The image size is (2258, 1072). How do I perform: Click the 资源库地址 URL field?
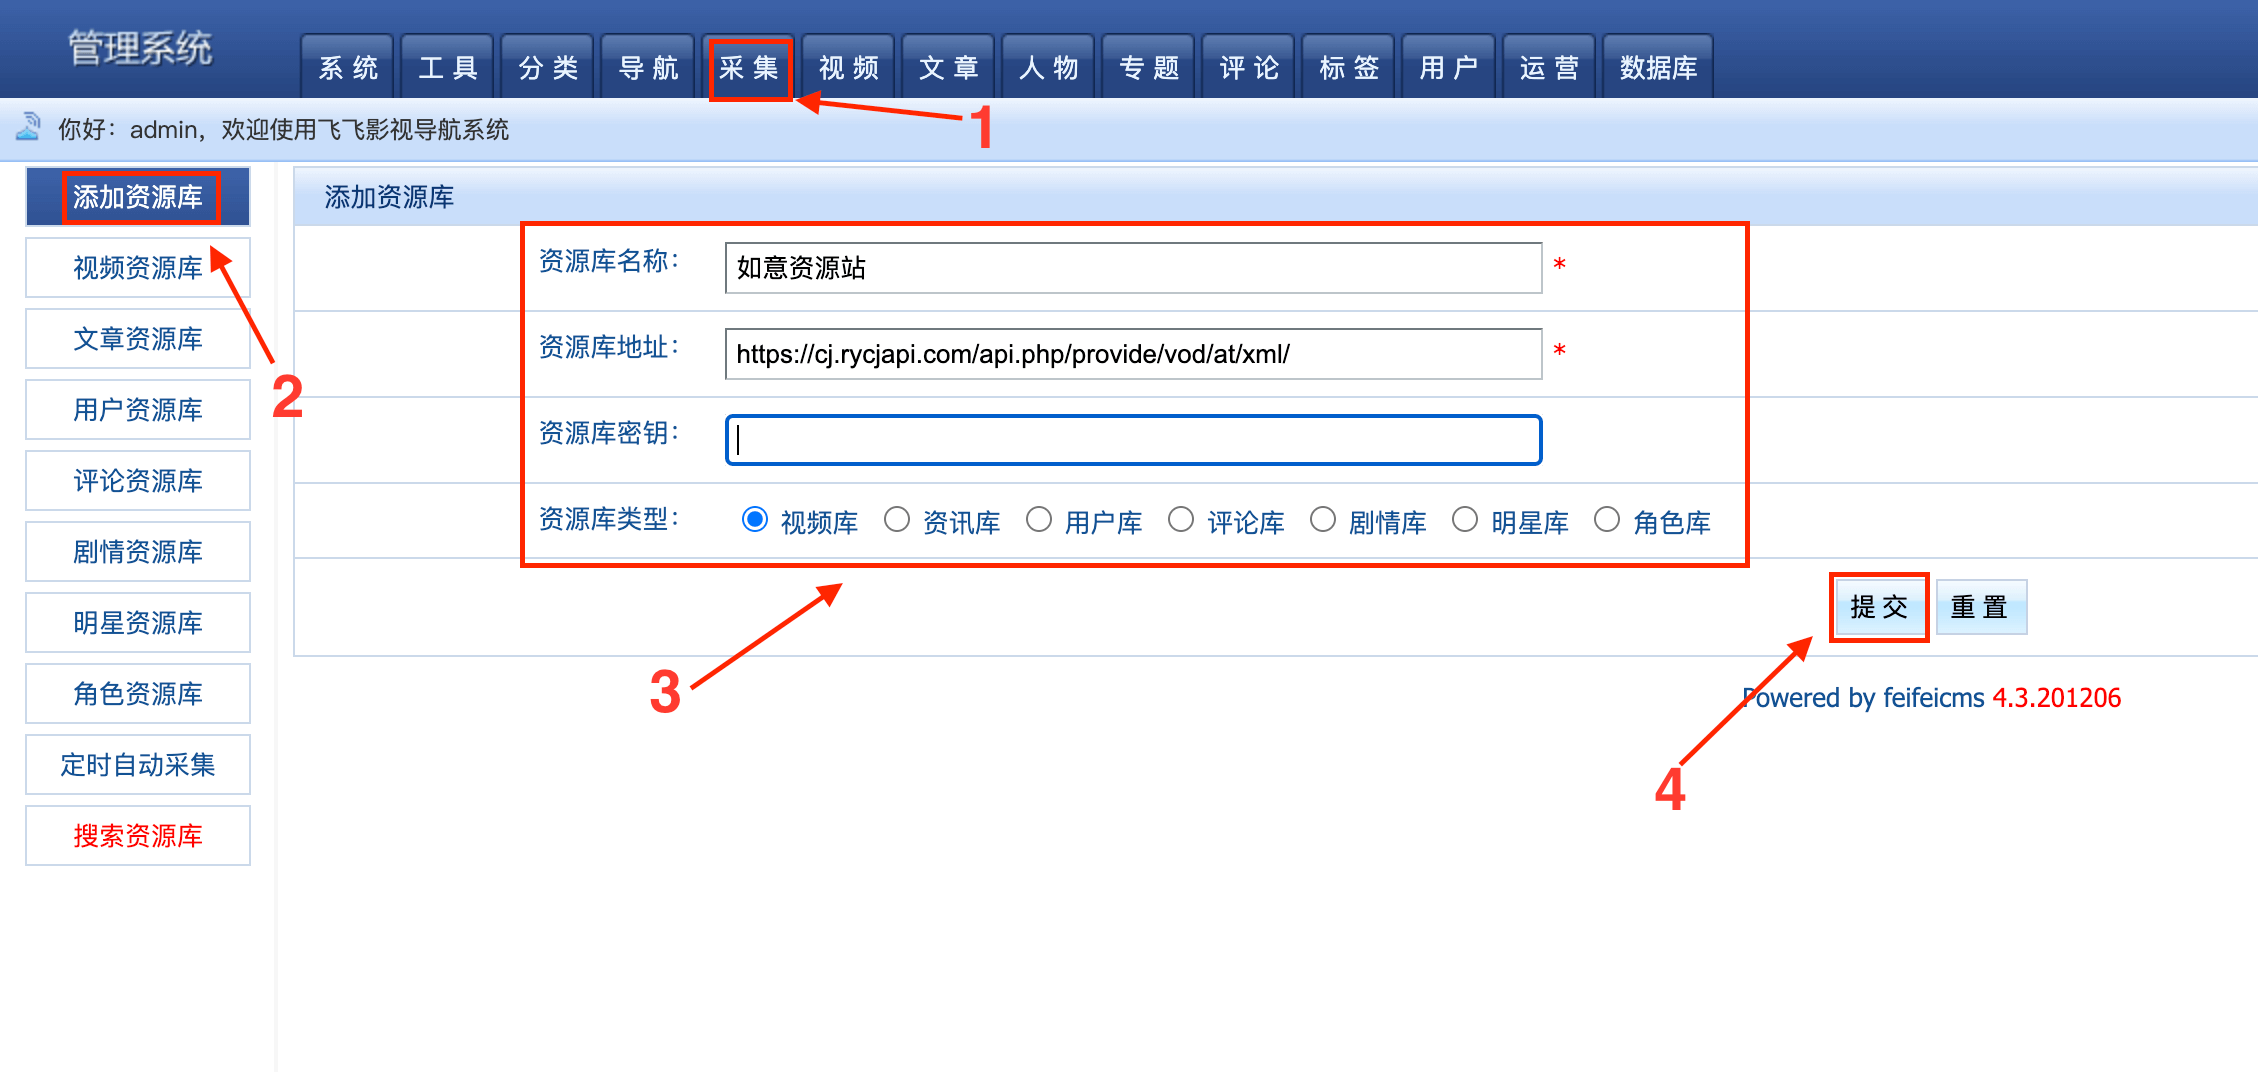1133,354
